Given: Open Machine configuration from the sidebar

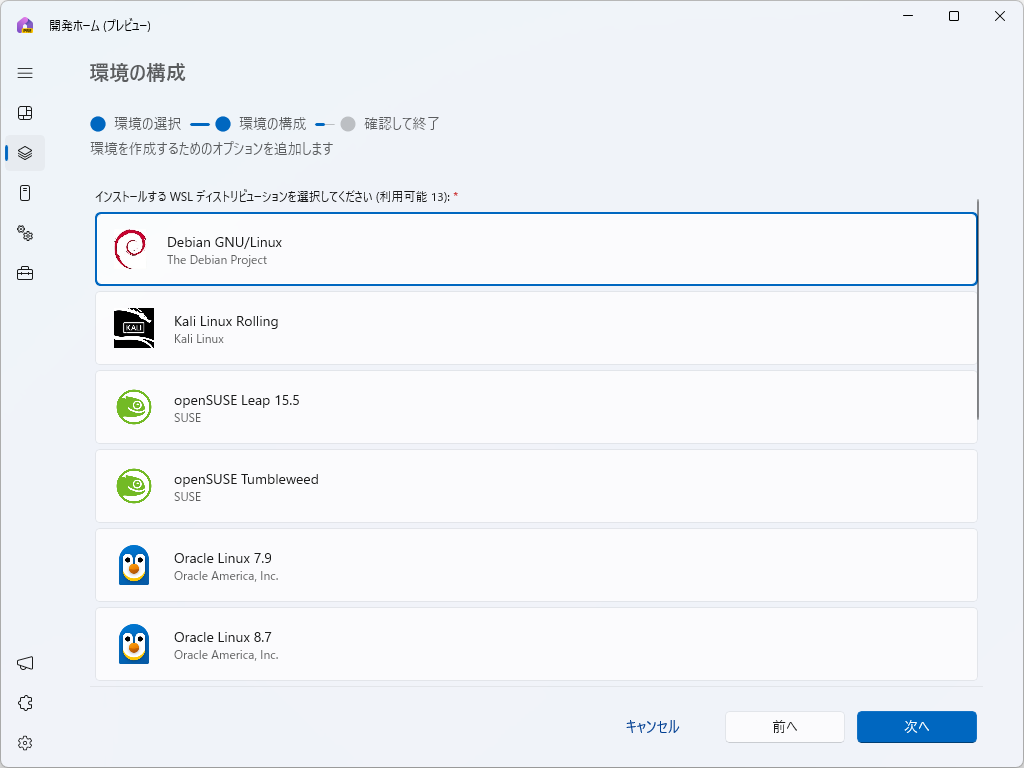Looking at the screenshot, I should coord(24,192).
